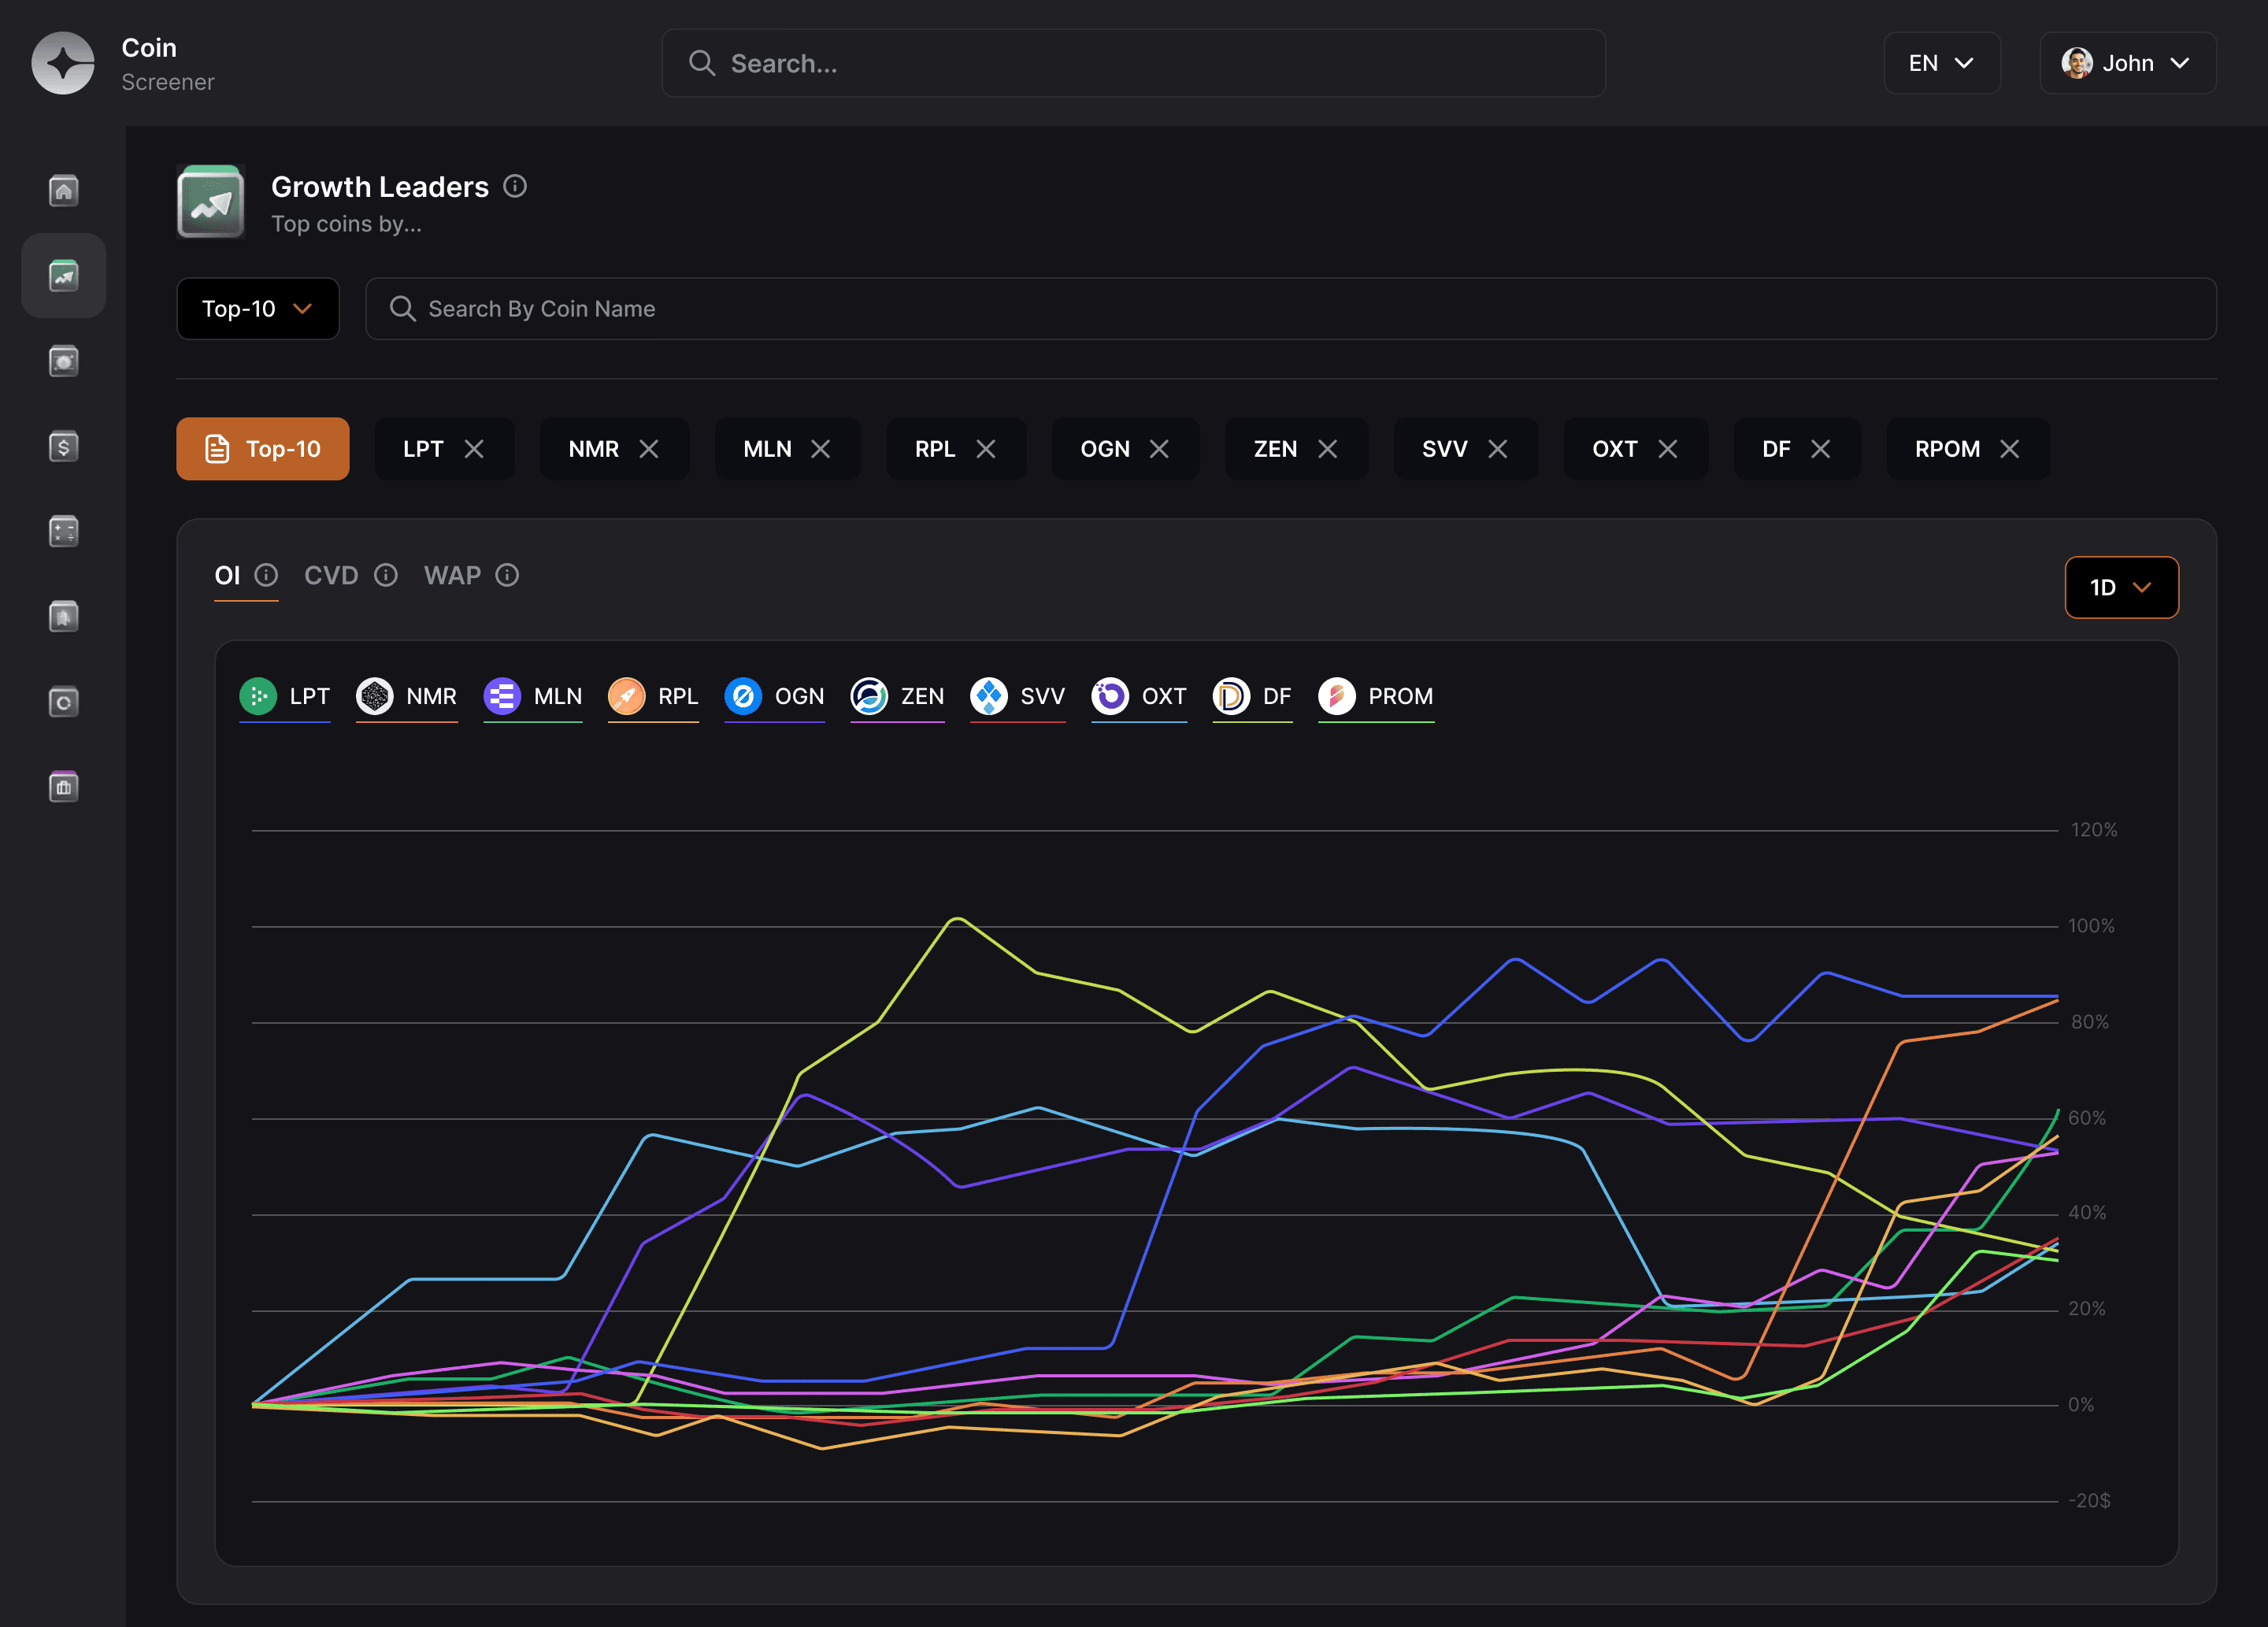Screen dimensions: 2268x1627
Task: Open the 1D timeframe dropdown
Action: click(2121, 587)
